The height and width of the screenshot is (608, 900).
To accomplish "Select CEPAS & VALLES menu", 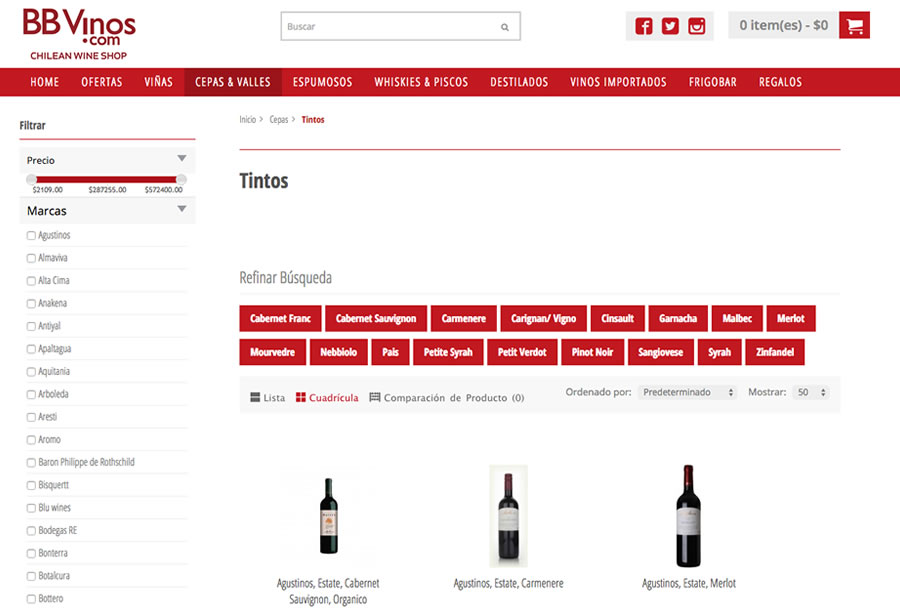I will (x=232, y=82).
